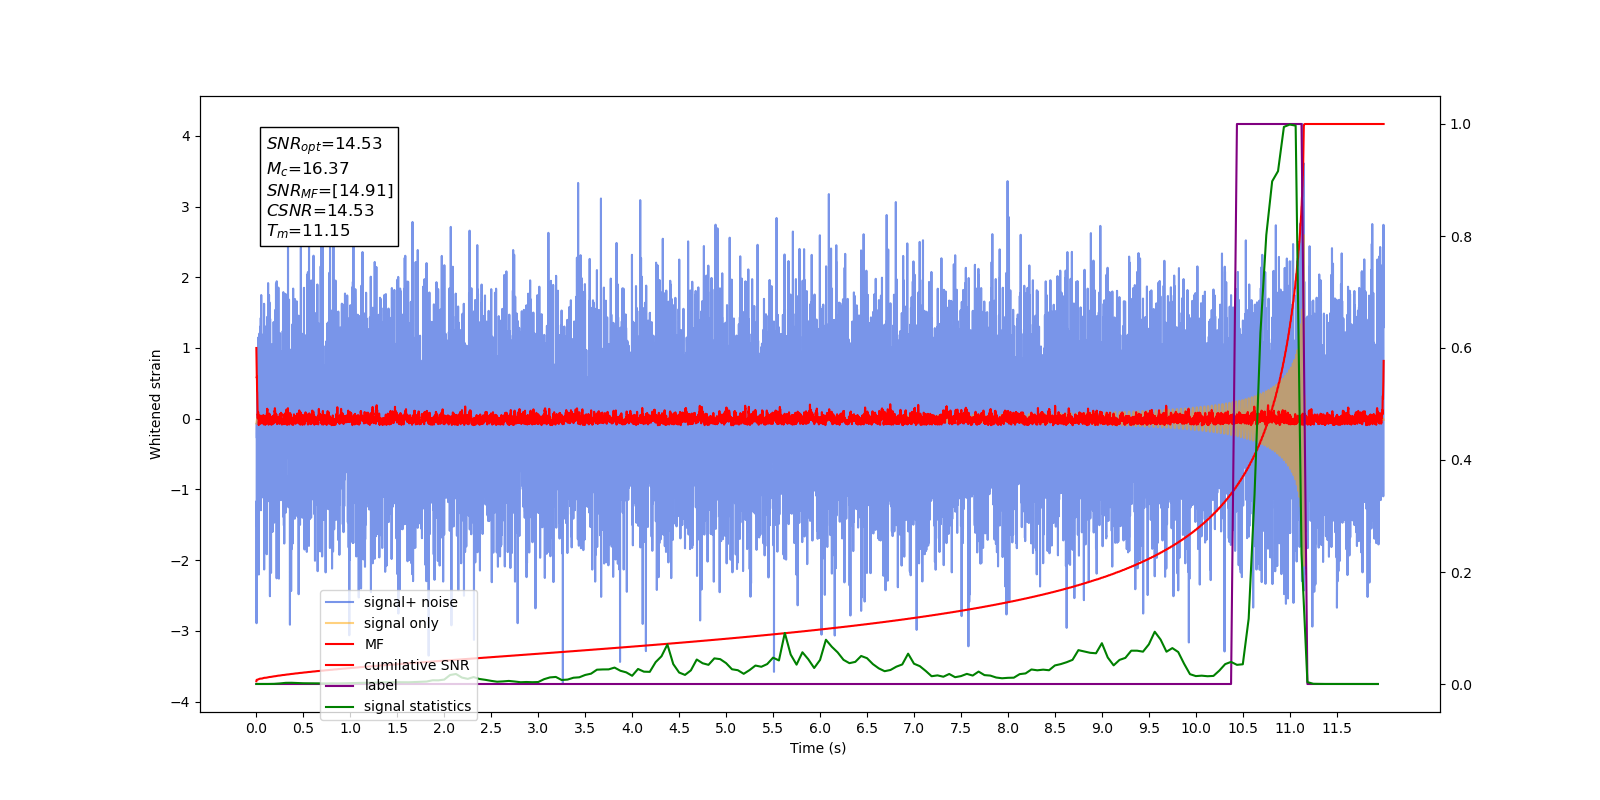Click the 0.0 tick on time axis

point(256,728)
